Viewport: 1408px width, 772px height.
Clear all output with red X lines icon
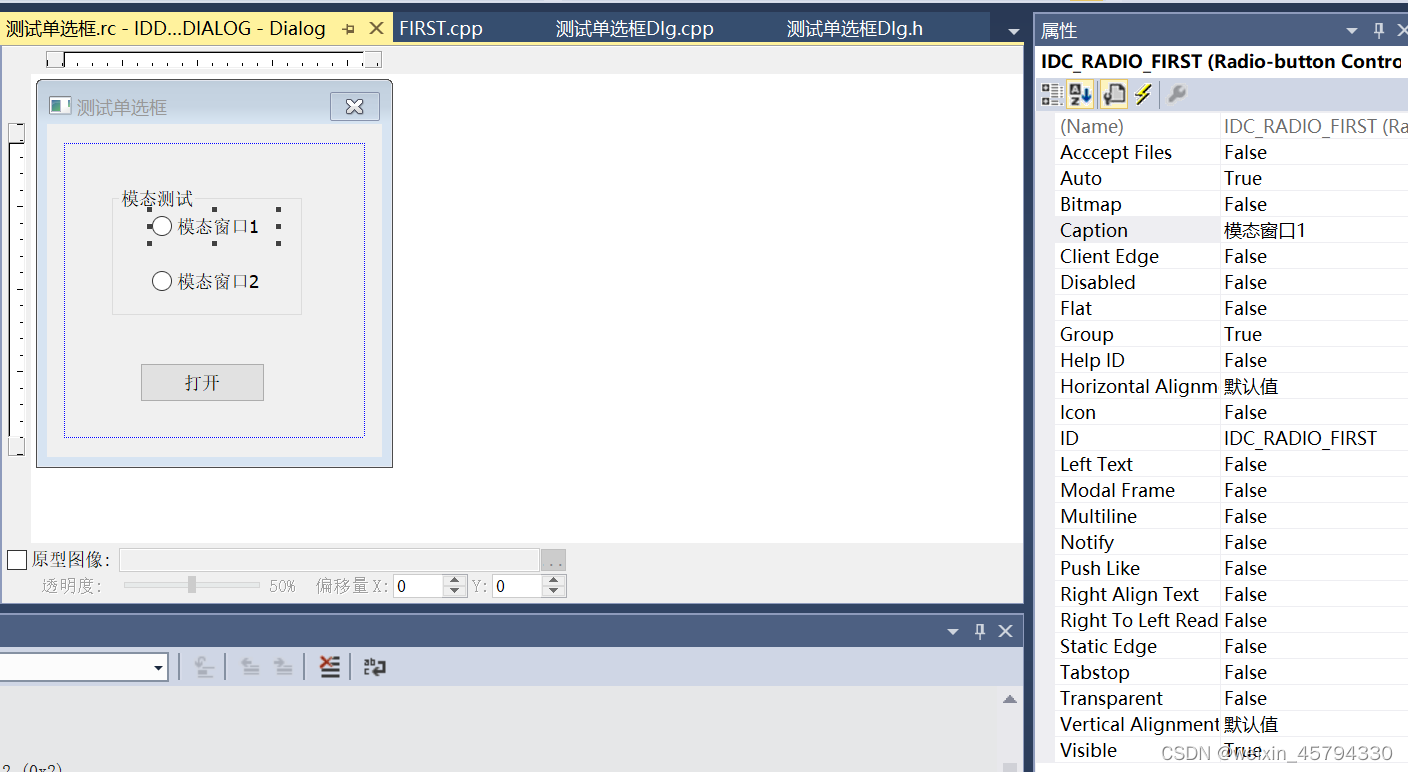[x=329, y=667]
